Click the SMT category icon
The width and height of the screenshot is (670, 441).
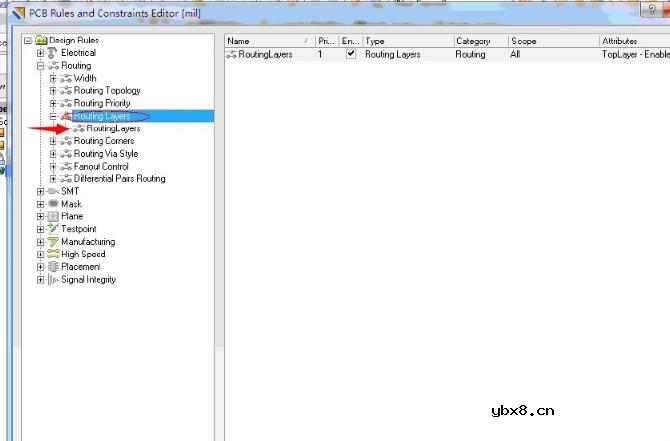(53, 191)
